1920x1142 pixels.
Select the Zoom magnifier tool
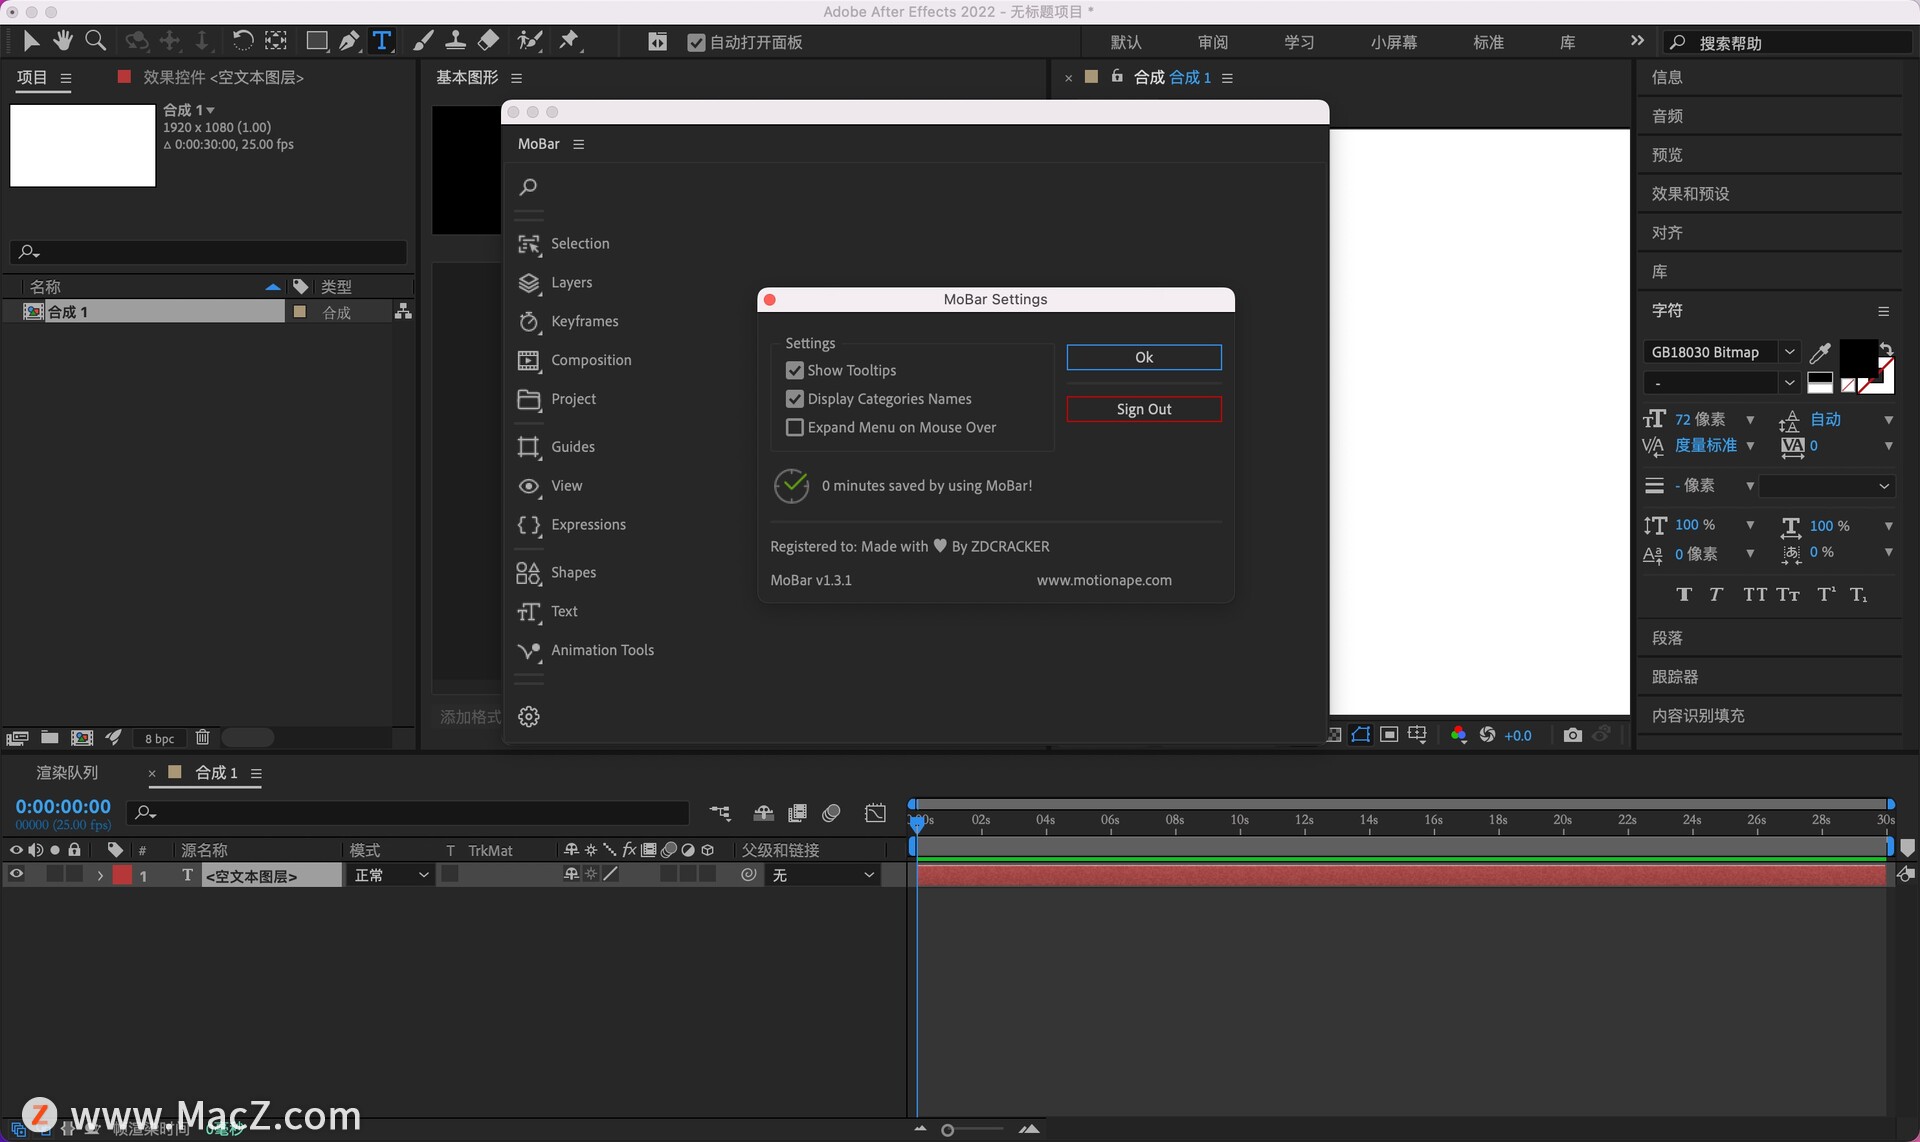tap(96, 41)
